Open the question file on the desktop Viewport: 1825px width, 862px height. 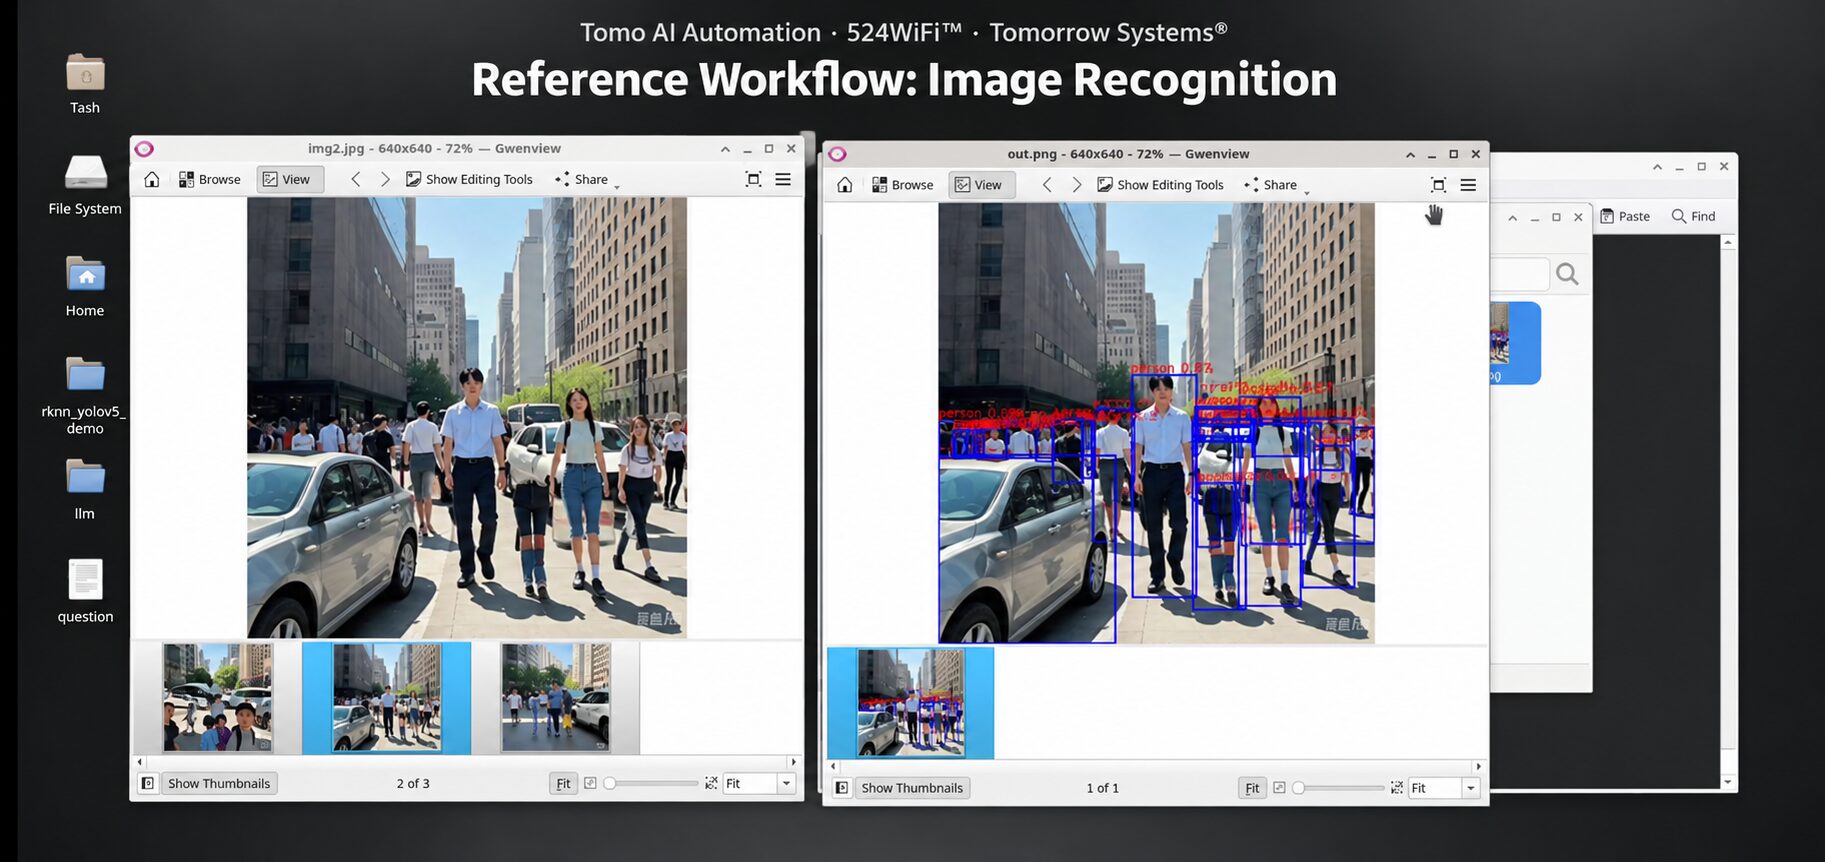pos(85,591)
